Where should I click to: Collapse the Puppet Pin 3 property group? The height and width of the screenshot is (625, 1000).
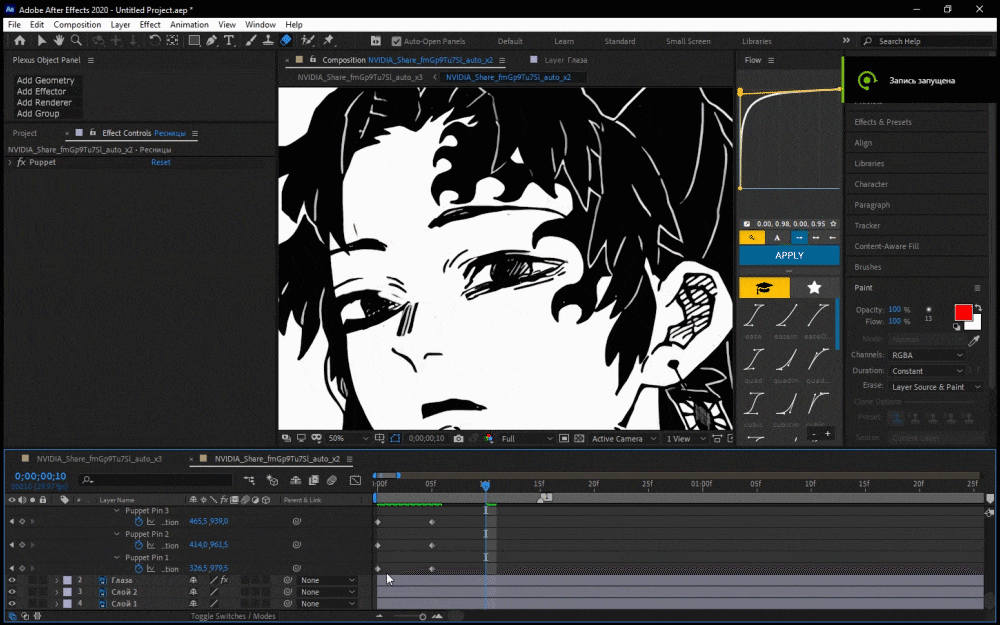(117, 511)
